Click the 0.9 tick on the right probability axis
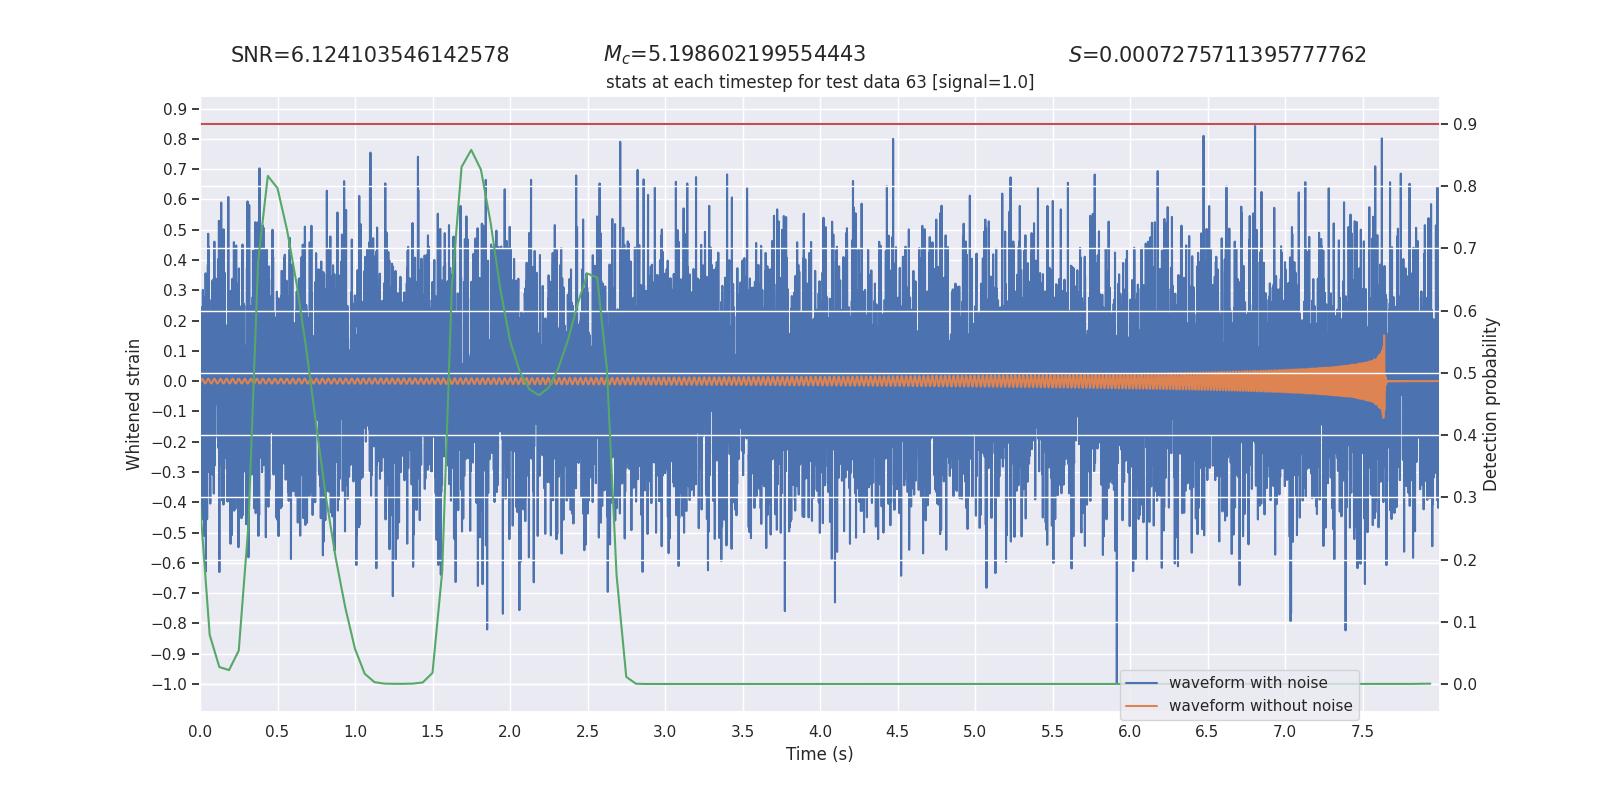1600x800 pixels. pyautogui.click(x=1465, y=124)
